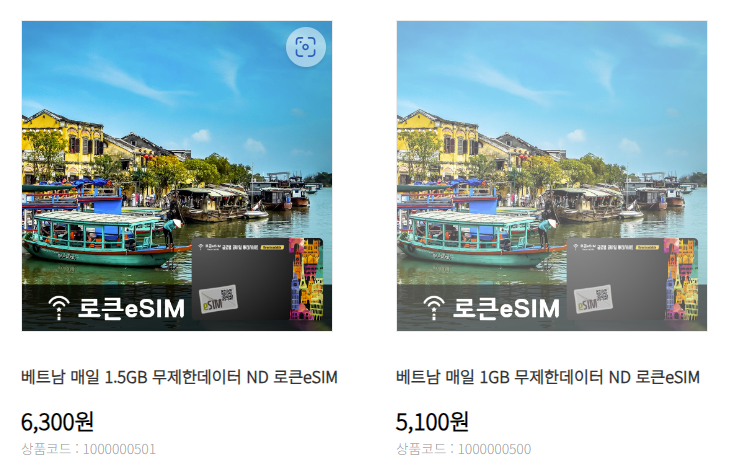Click the yellow building in the right product photo
Image resolution: width=731 pixels, height=471 pixels.
[x=436, y=145]
